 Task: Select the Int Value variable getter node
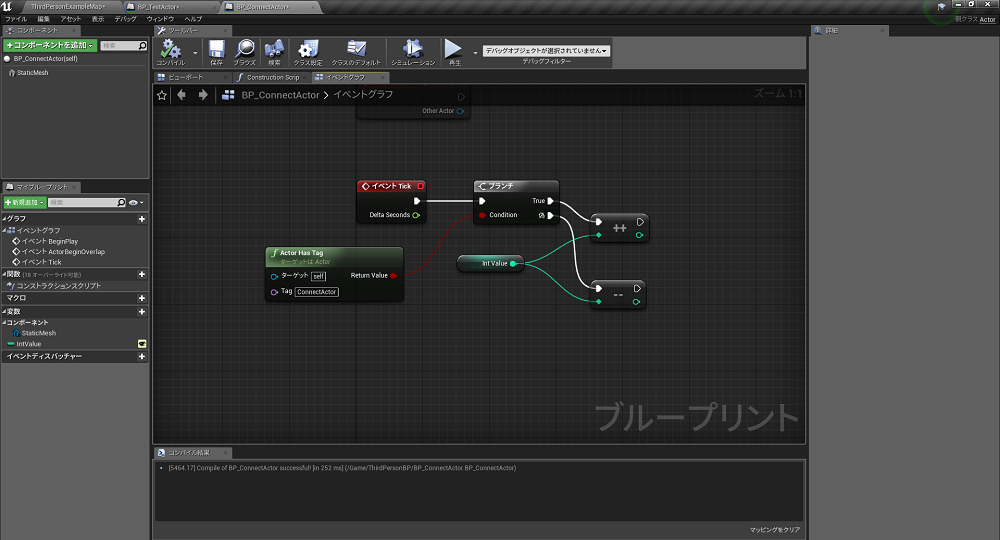click(490, 263)
